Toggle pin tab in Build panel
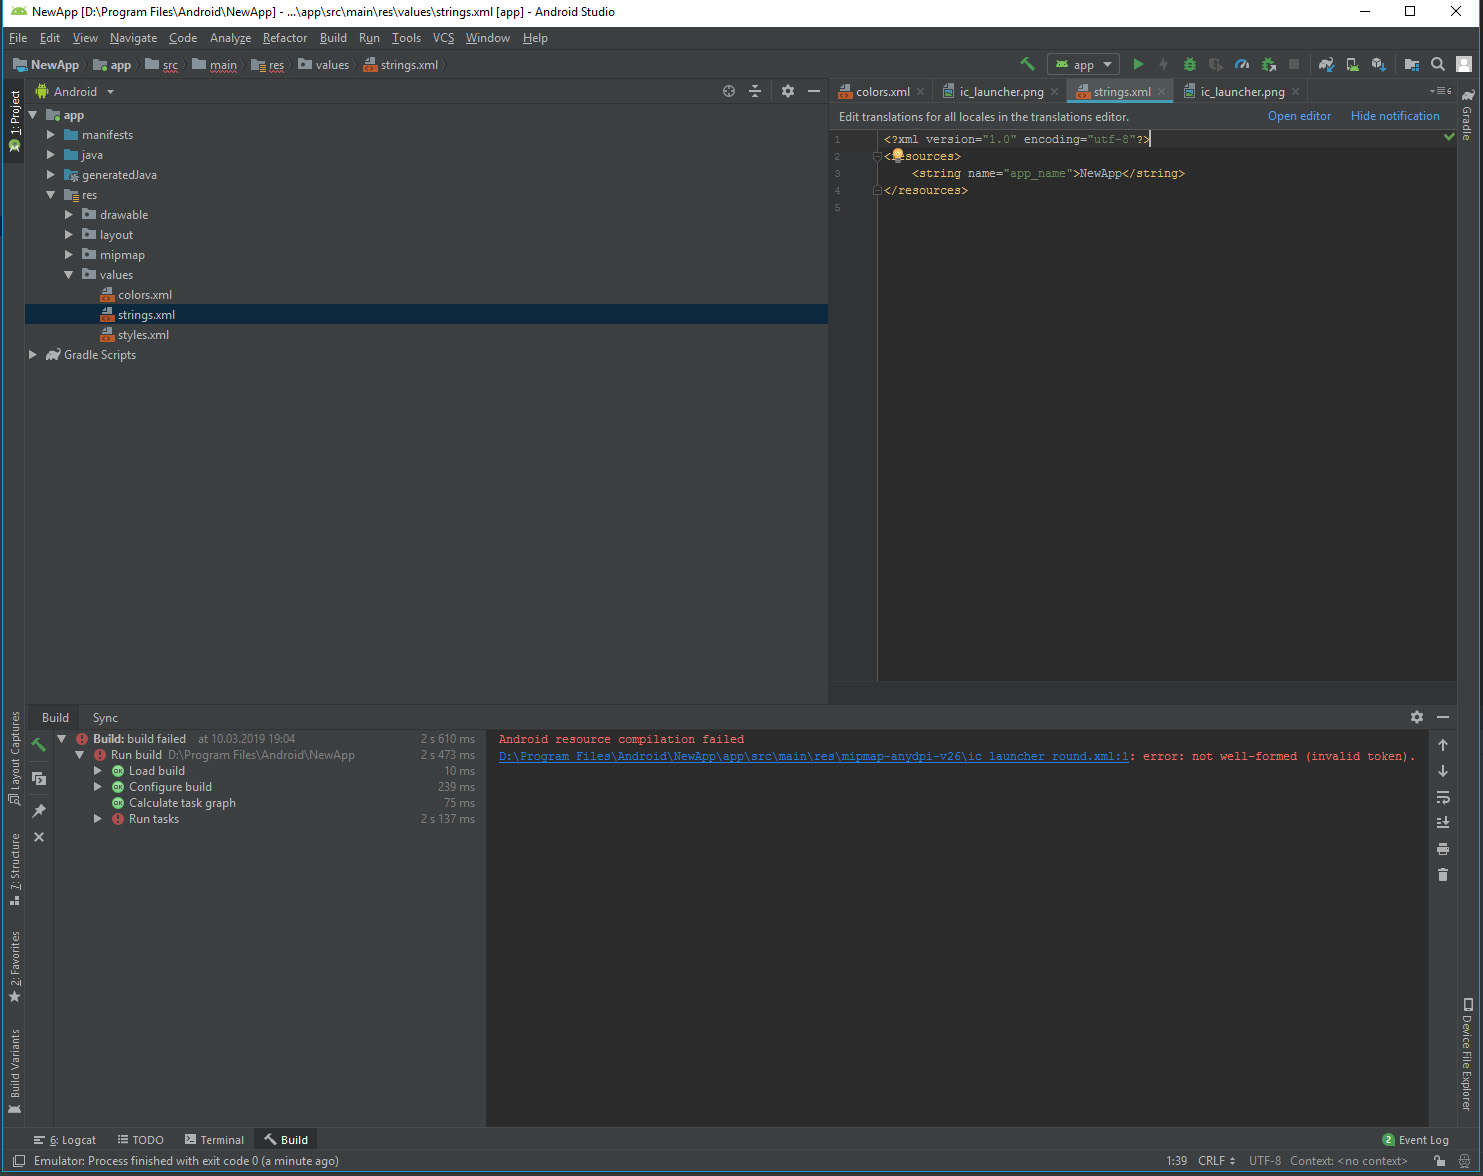The width and height of the screenshot is (1483, 1176). (x=39, y=810)
